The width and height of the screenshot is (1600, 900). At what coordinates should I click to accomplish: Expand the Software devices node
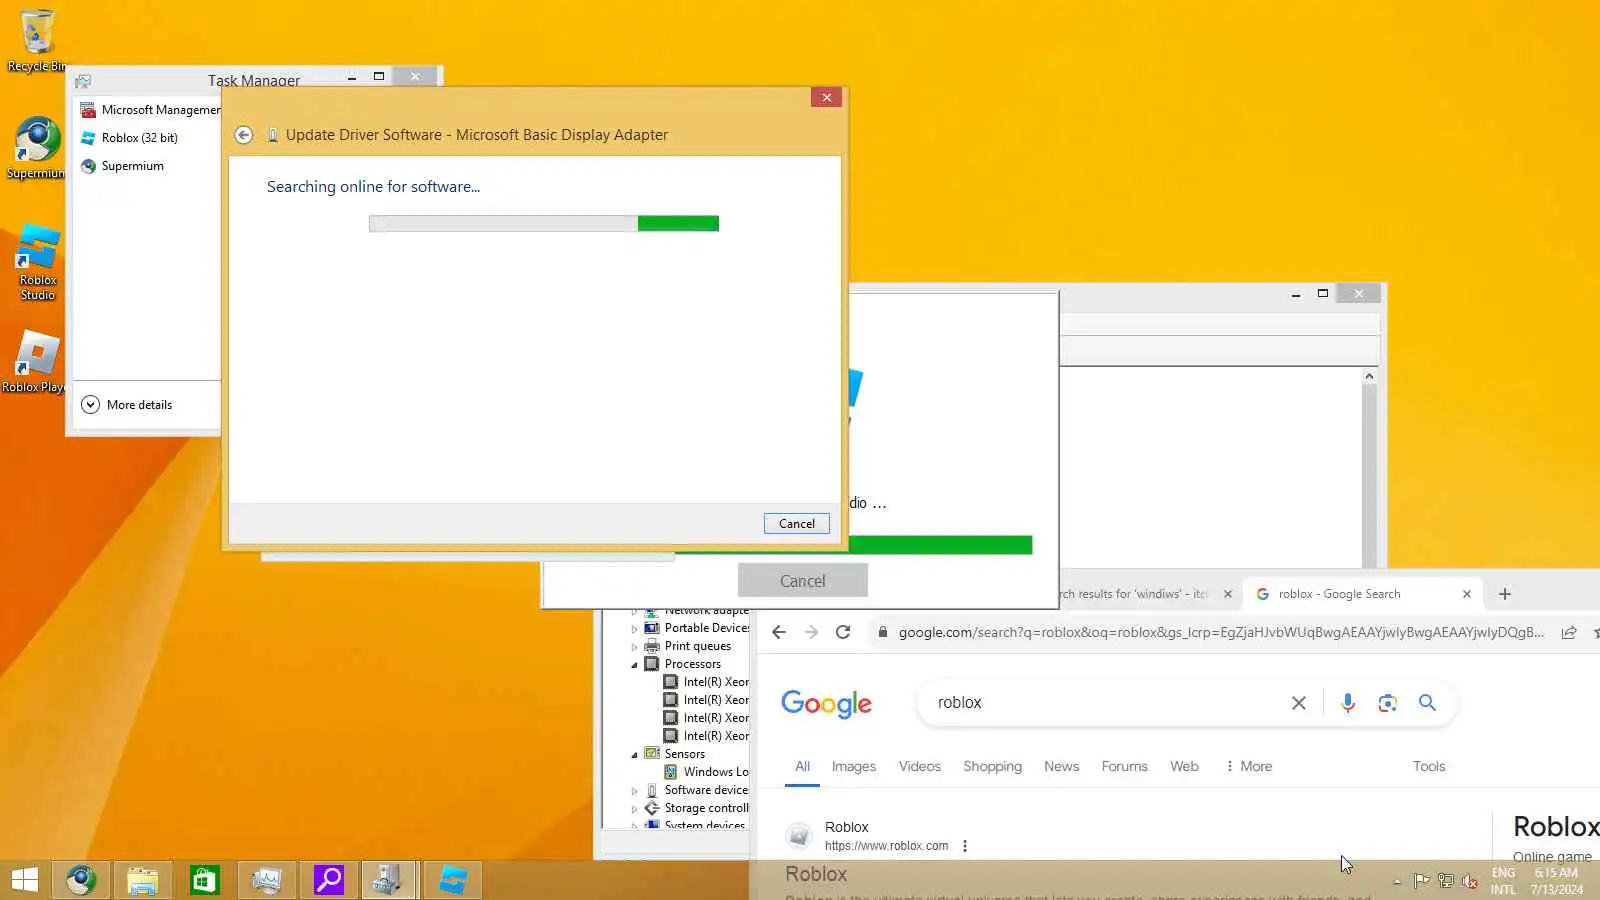[x=634, y=791]
